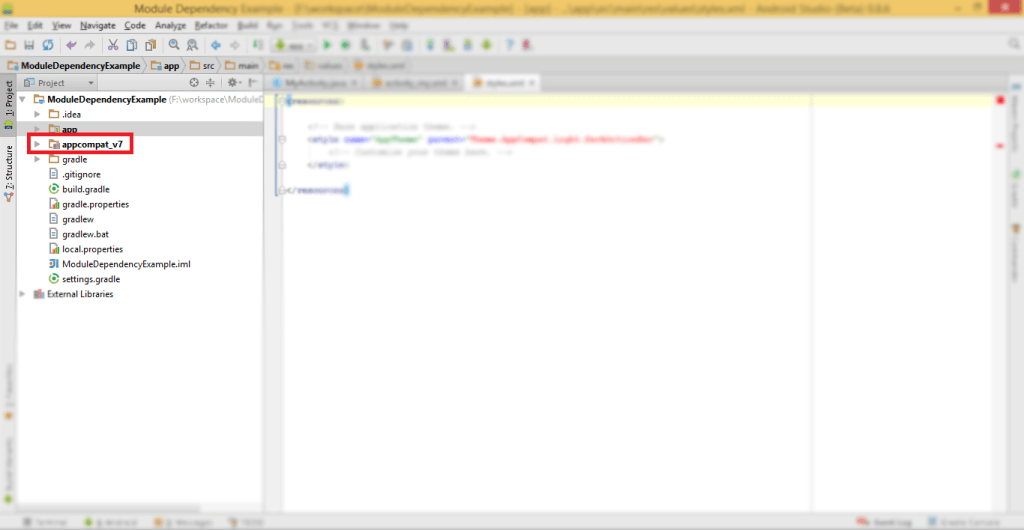Select gradle.properties file
Viewport: 1024px width, 530px height.
pyautogui.click(x=96, y=204)
